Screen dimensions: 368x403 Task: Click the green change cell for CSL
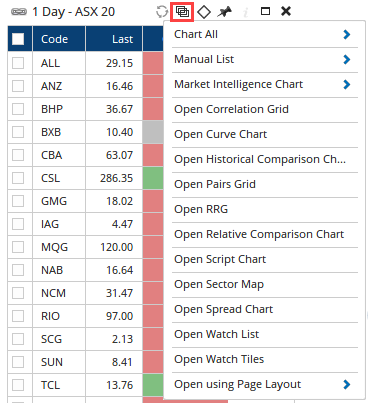(153, 178)
